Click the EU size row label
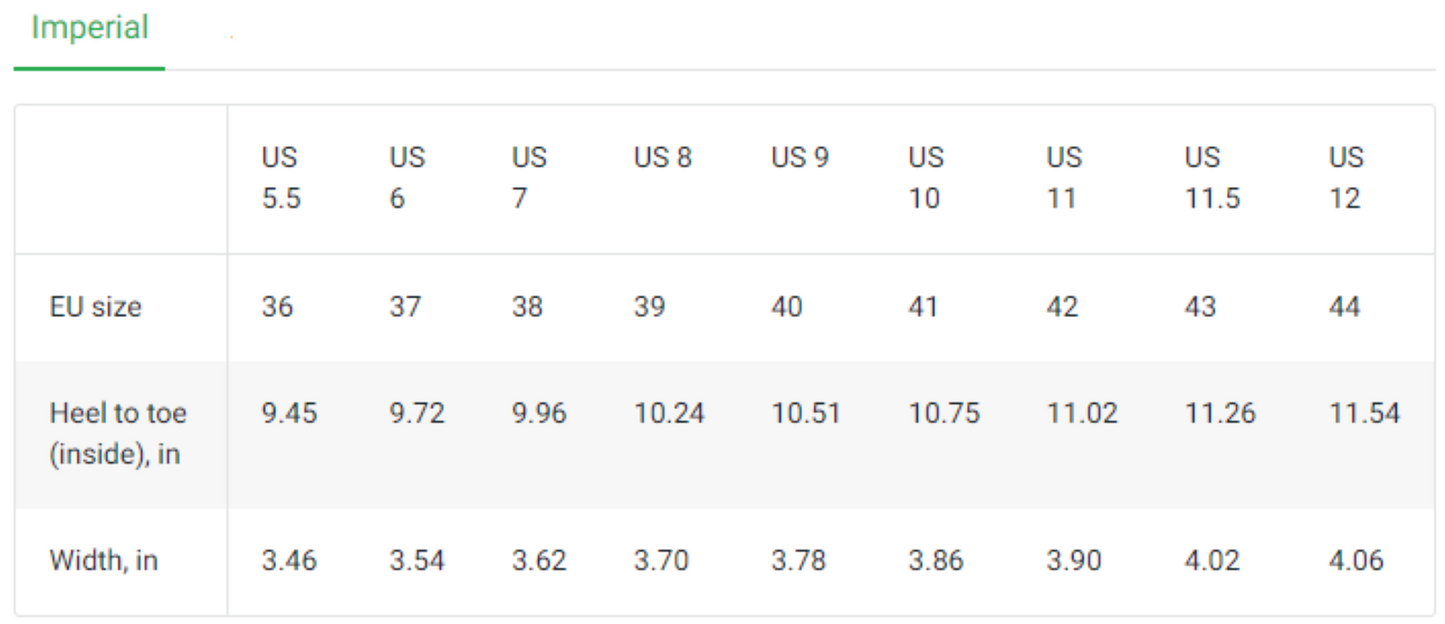Viewport: 1445px width, 624px height. coord(94,307)
